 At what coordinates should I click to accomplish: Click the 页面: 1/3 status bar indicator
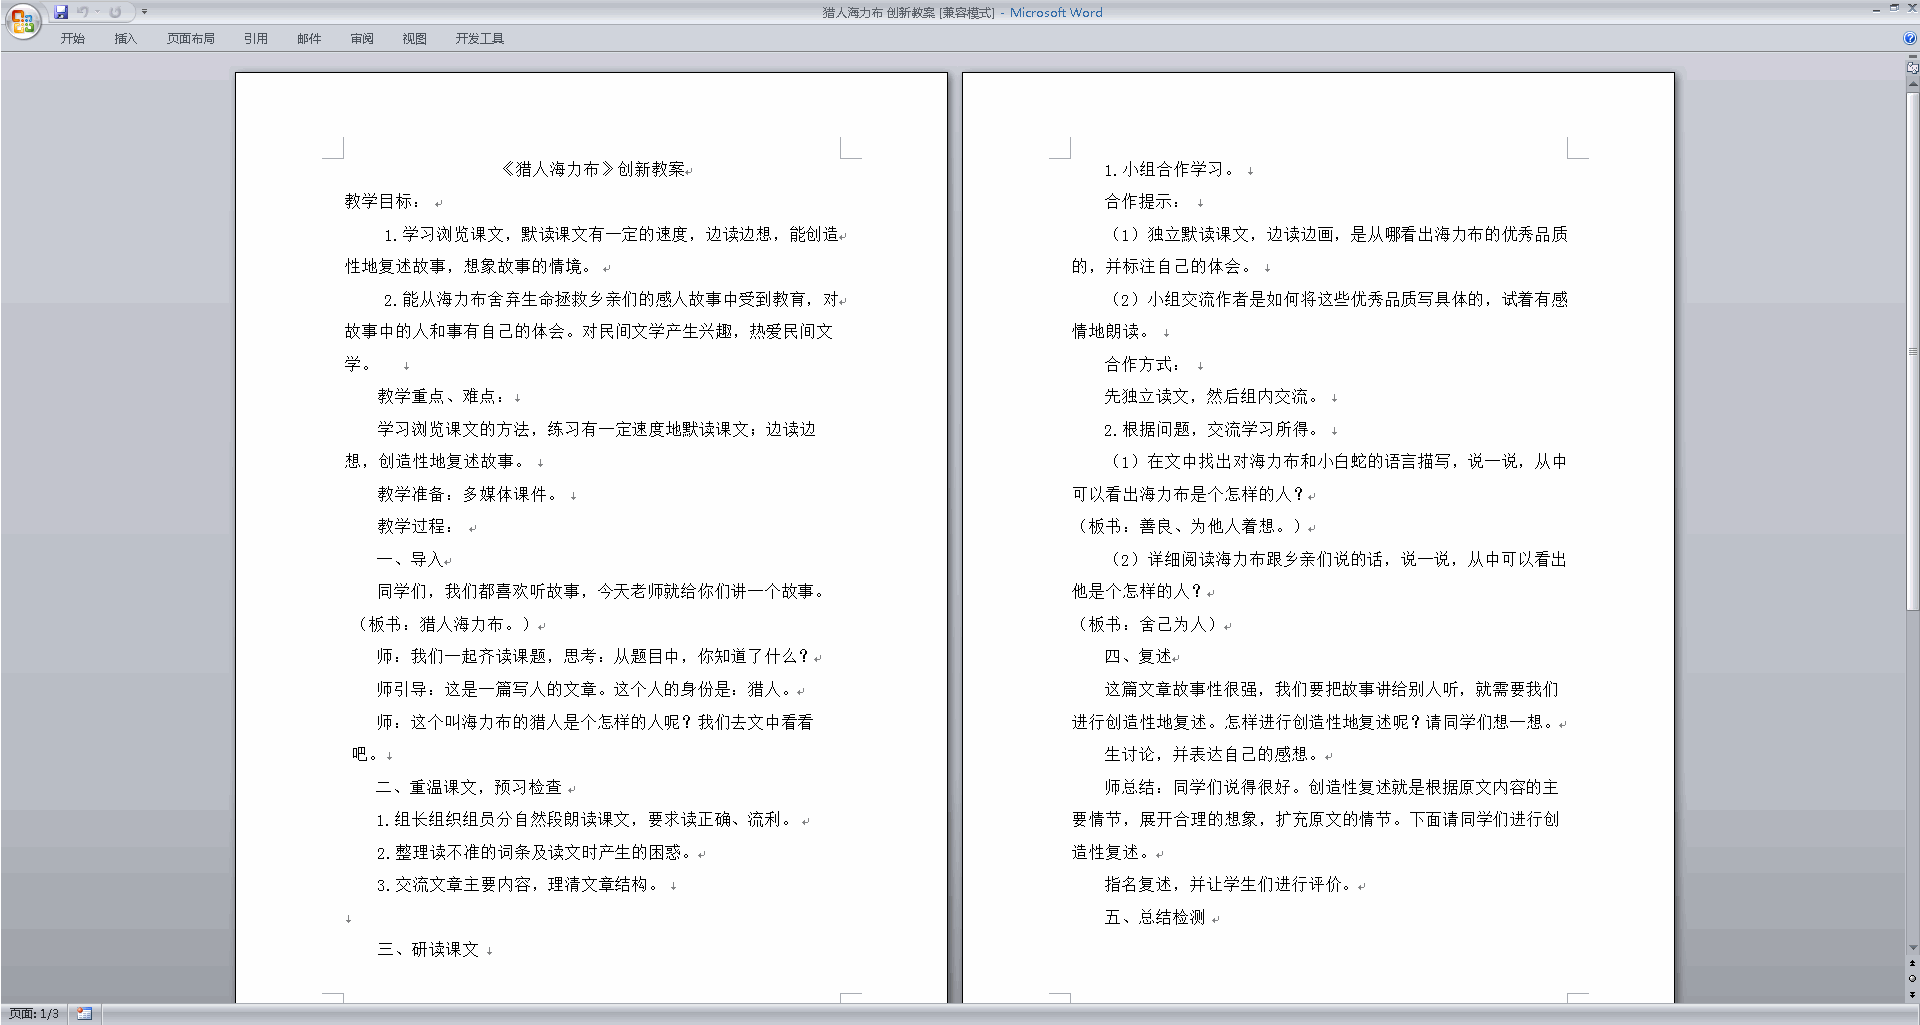[x=34, y=1014]
